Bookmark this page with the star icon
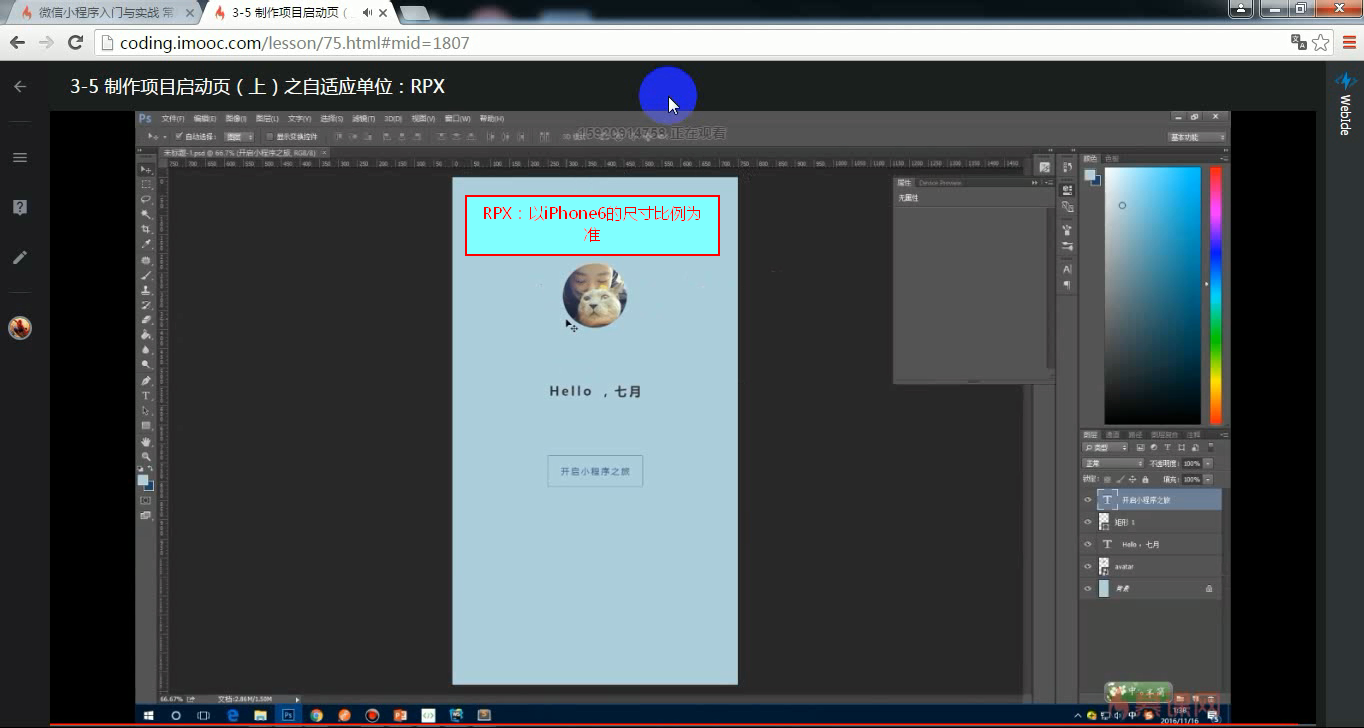This screenshot has width=1364, height=728. (1321, 42)
